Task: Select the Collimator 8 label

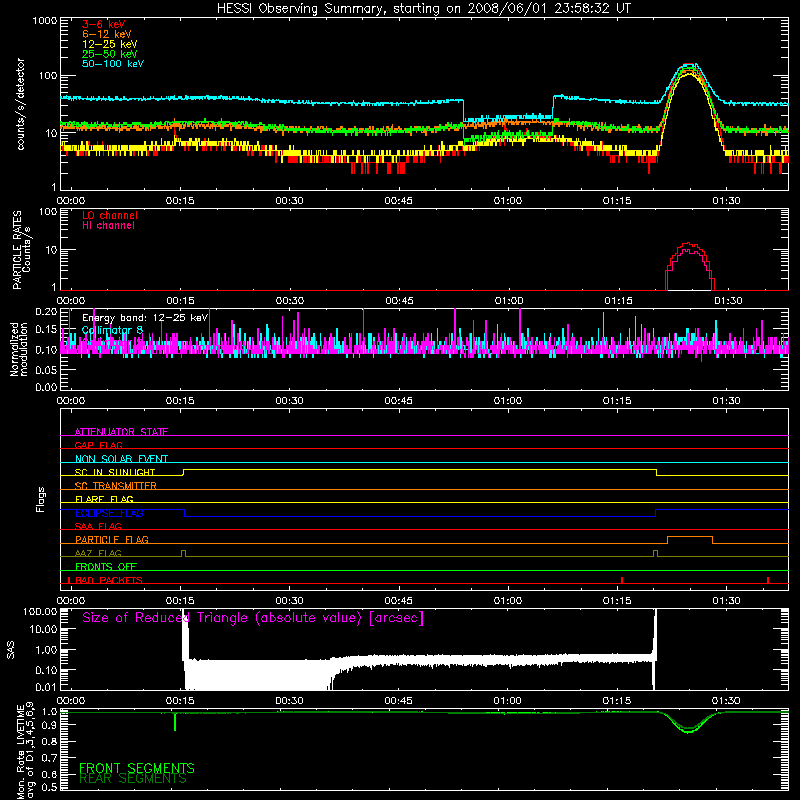Action: coord(112,330)
